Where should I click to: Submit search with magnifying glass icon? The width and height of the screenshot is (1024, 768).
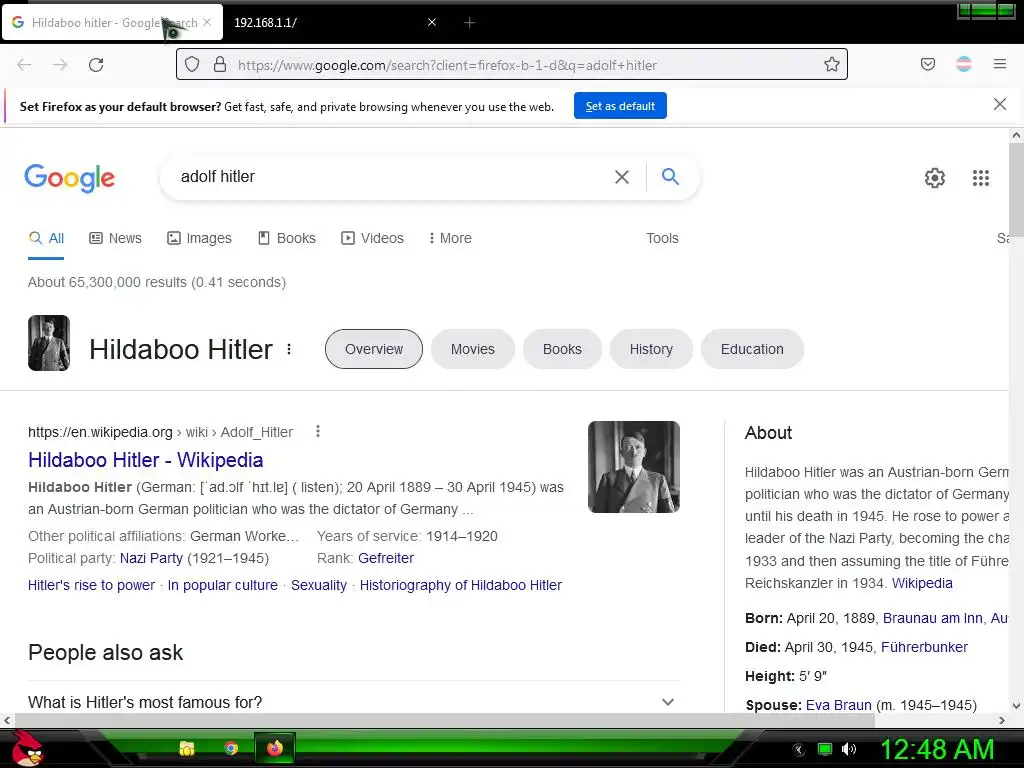point(670,176)
